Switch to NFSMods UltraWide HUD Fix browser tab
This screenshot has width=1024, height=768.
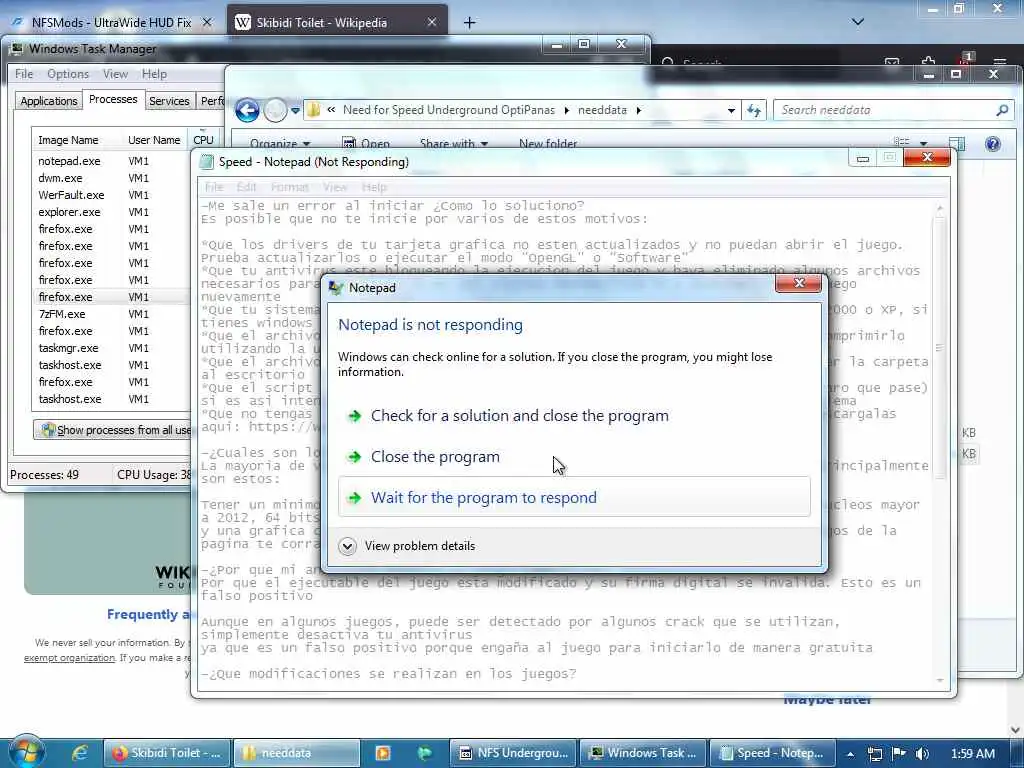pos(111,23)
